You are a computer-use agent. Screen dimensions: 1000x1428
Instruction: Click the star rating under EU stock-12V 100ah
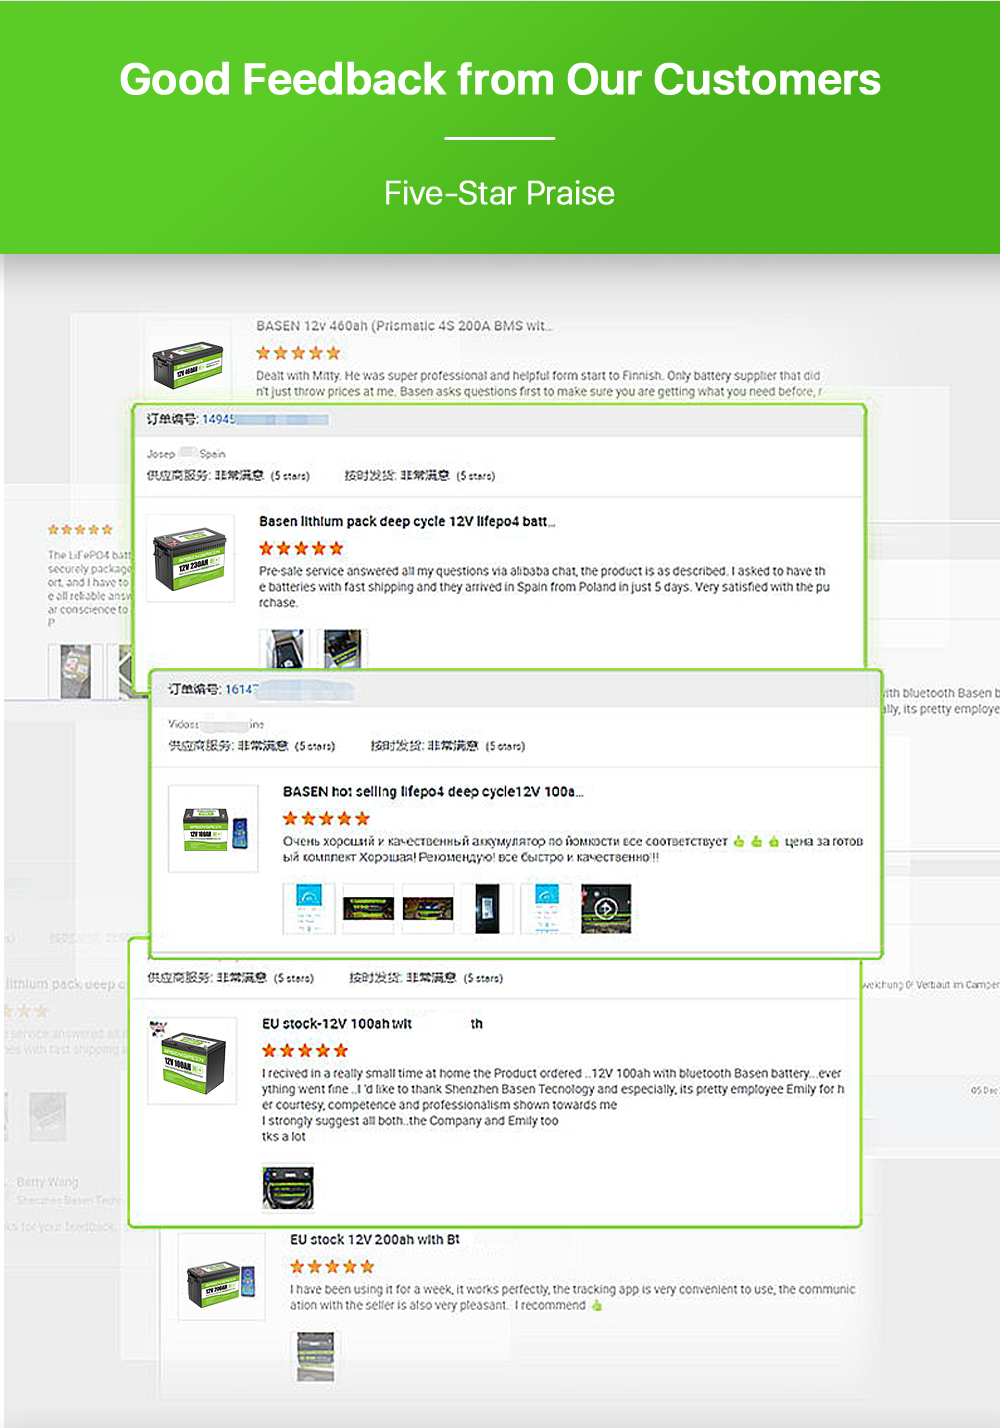pos(305,1050)
